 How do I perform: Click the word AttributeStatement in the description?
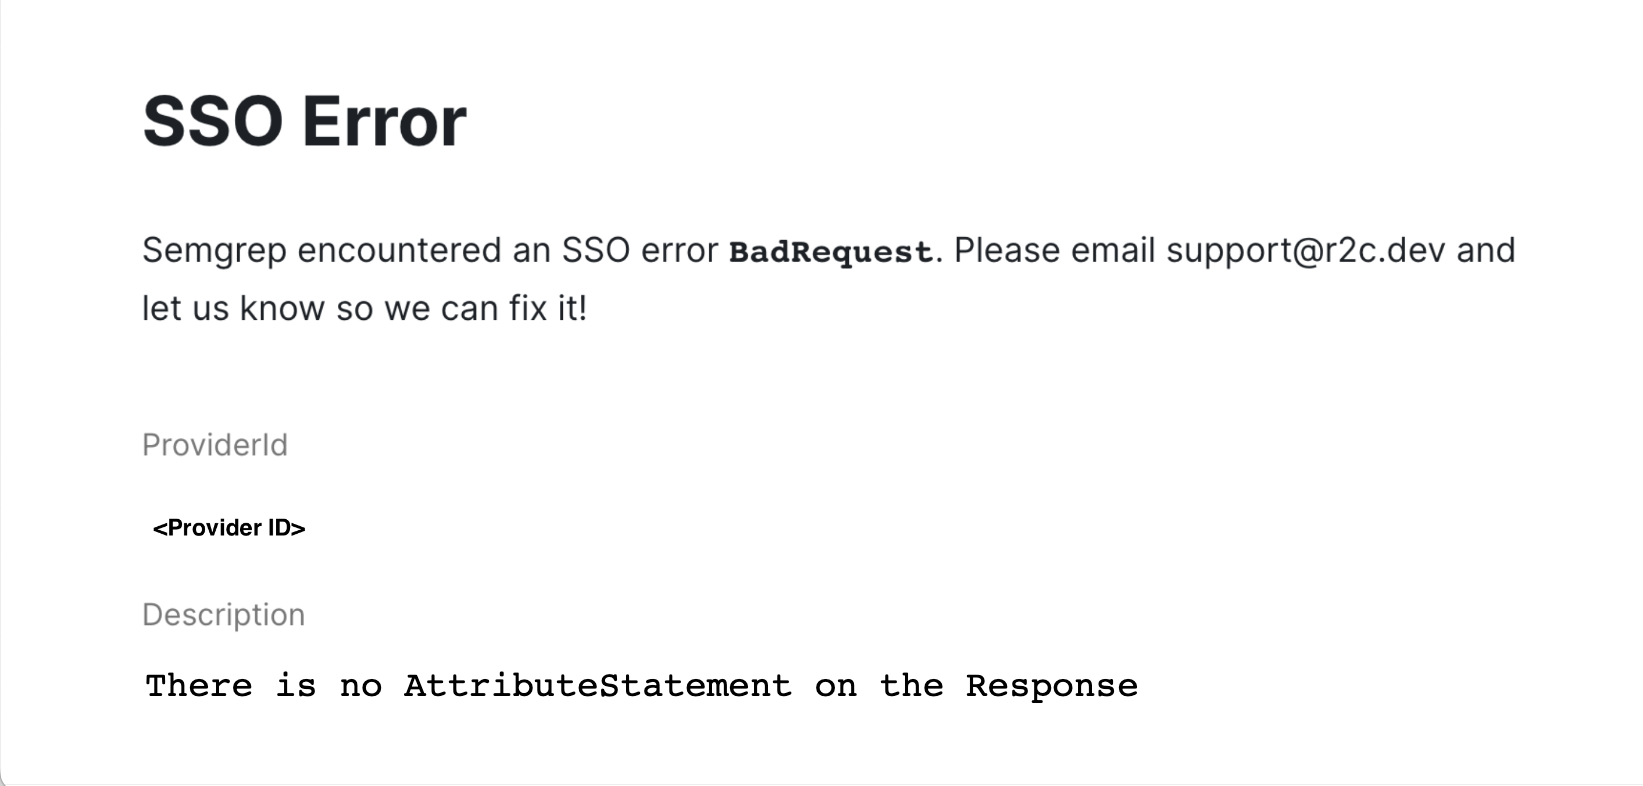[x=597, y=686]
